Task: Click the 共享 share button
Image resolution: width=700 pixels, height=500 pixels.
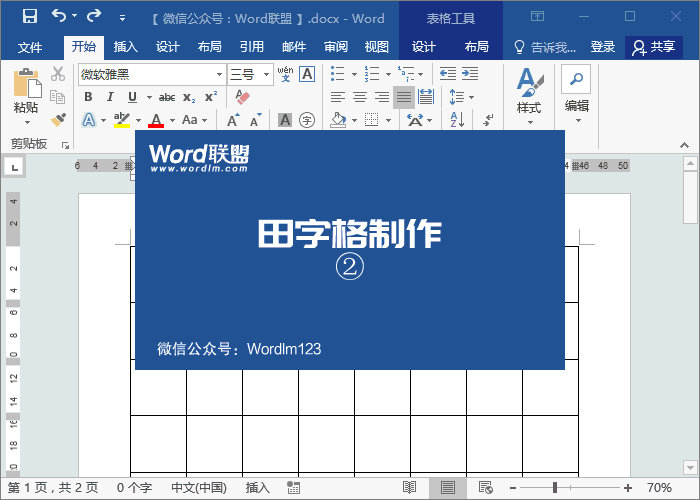Action: click(x=654, y=47)
